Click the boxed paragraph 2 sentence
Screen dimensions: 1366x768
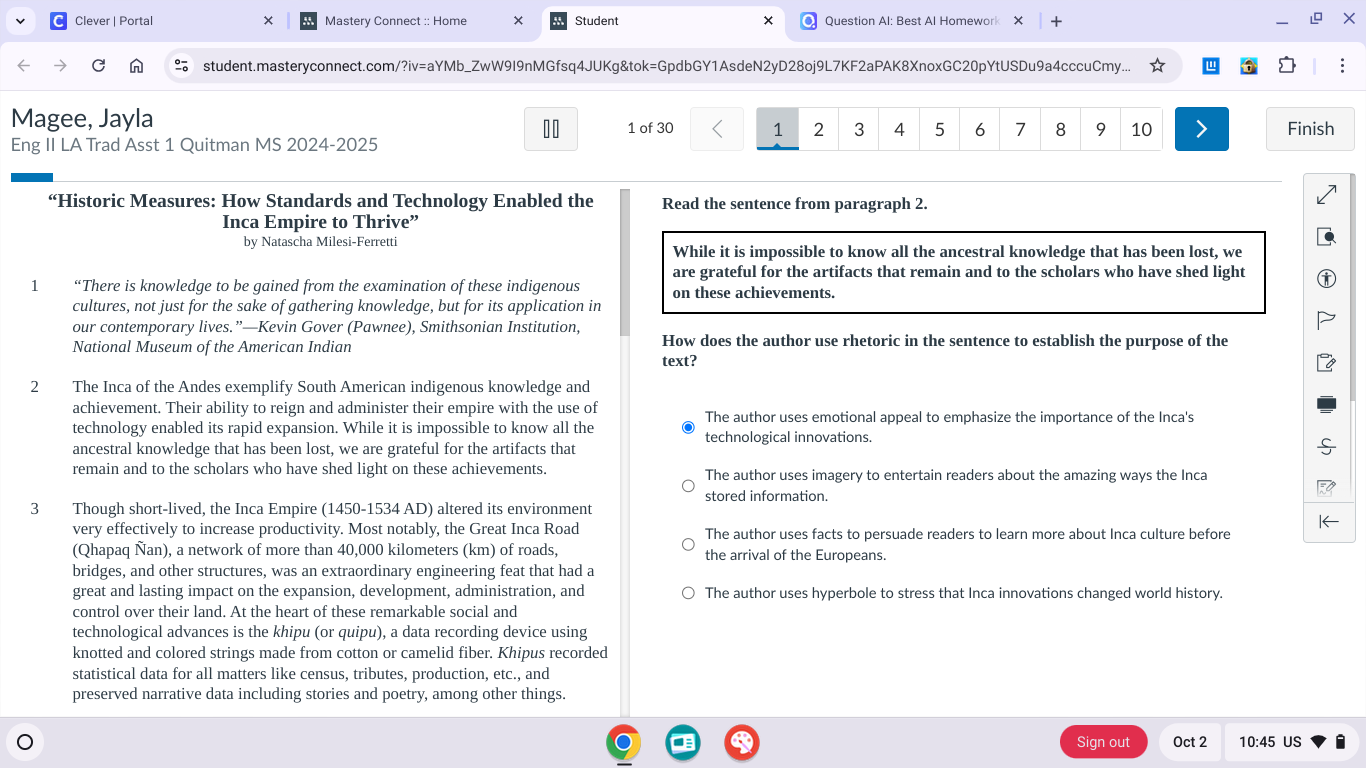tap(964, 272)
